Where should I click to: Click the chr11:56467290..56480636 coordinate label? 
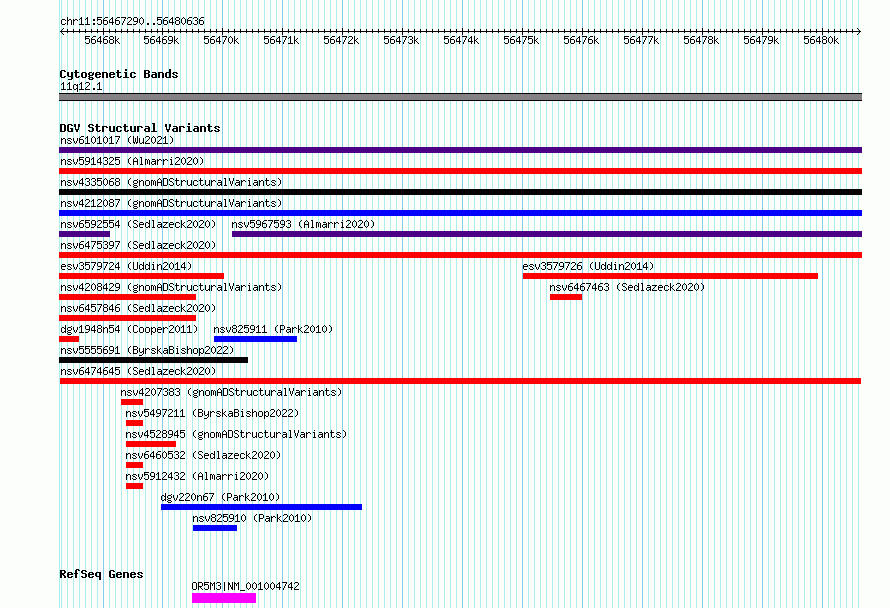tap(132, 21)
